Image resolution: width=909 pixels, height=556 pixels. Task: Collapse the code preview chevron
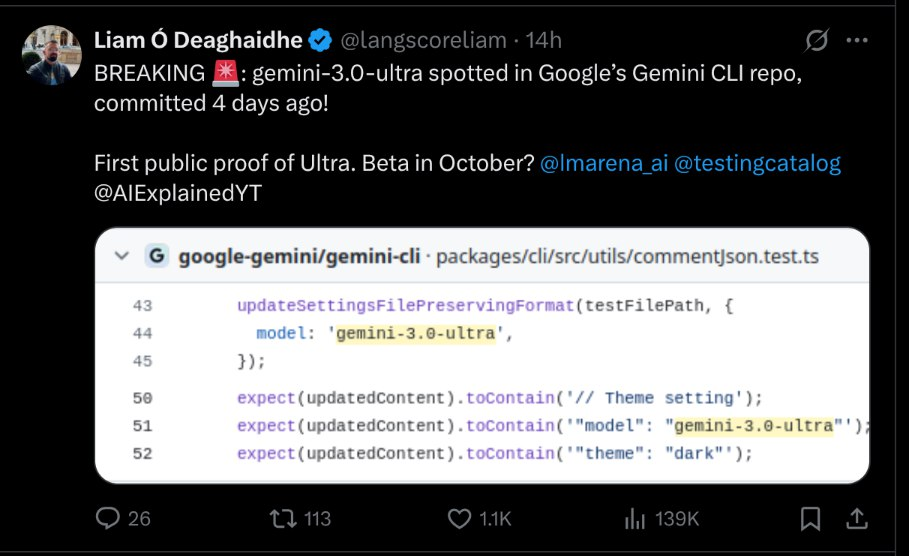point(122,256)
